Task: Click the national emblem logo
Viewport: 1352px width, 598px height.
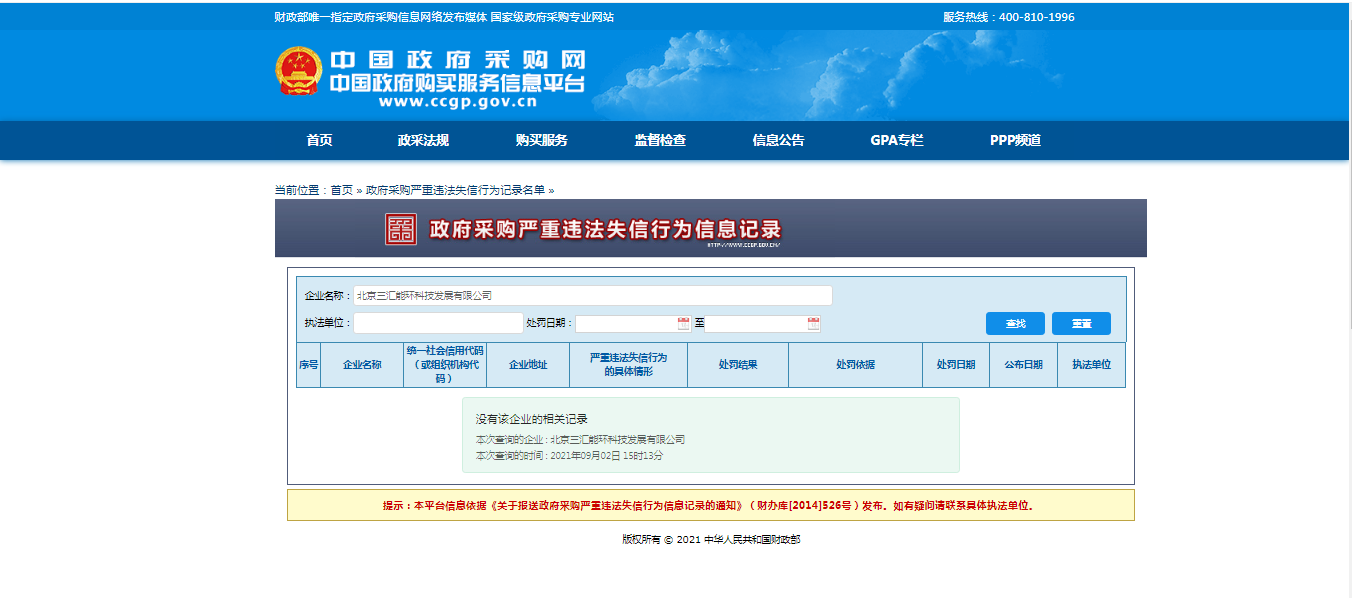Action: [299, 71]
